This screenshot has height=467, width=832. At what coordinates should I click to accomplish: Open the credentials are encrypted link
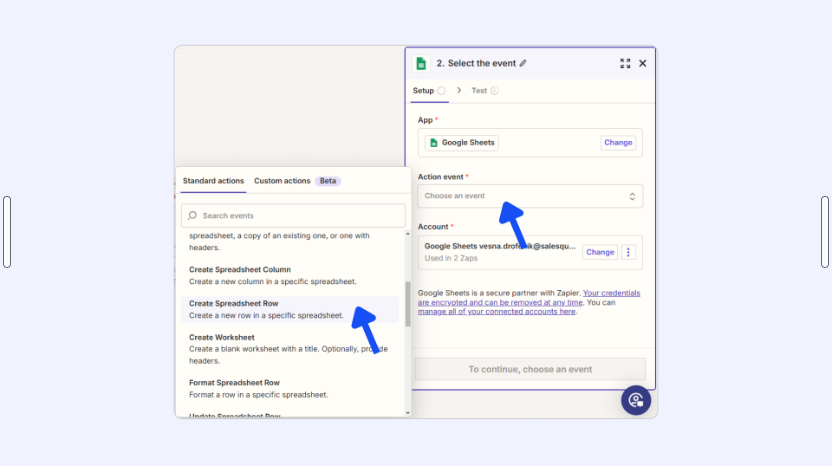[x=528, y=298]
